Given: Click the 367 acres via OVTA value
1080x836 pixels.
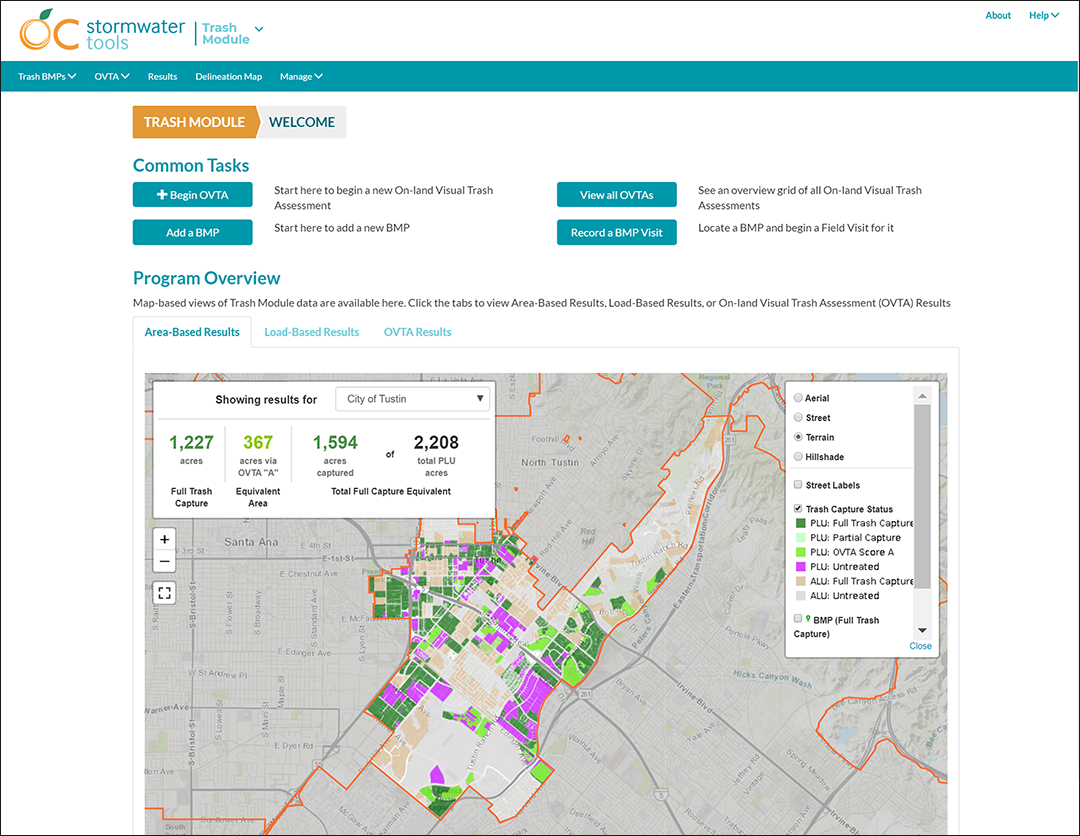Looking at the screenshot, I should pyautogui.click(x=258, y=442).
